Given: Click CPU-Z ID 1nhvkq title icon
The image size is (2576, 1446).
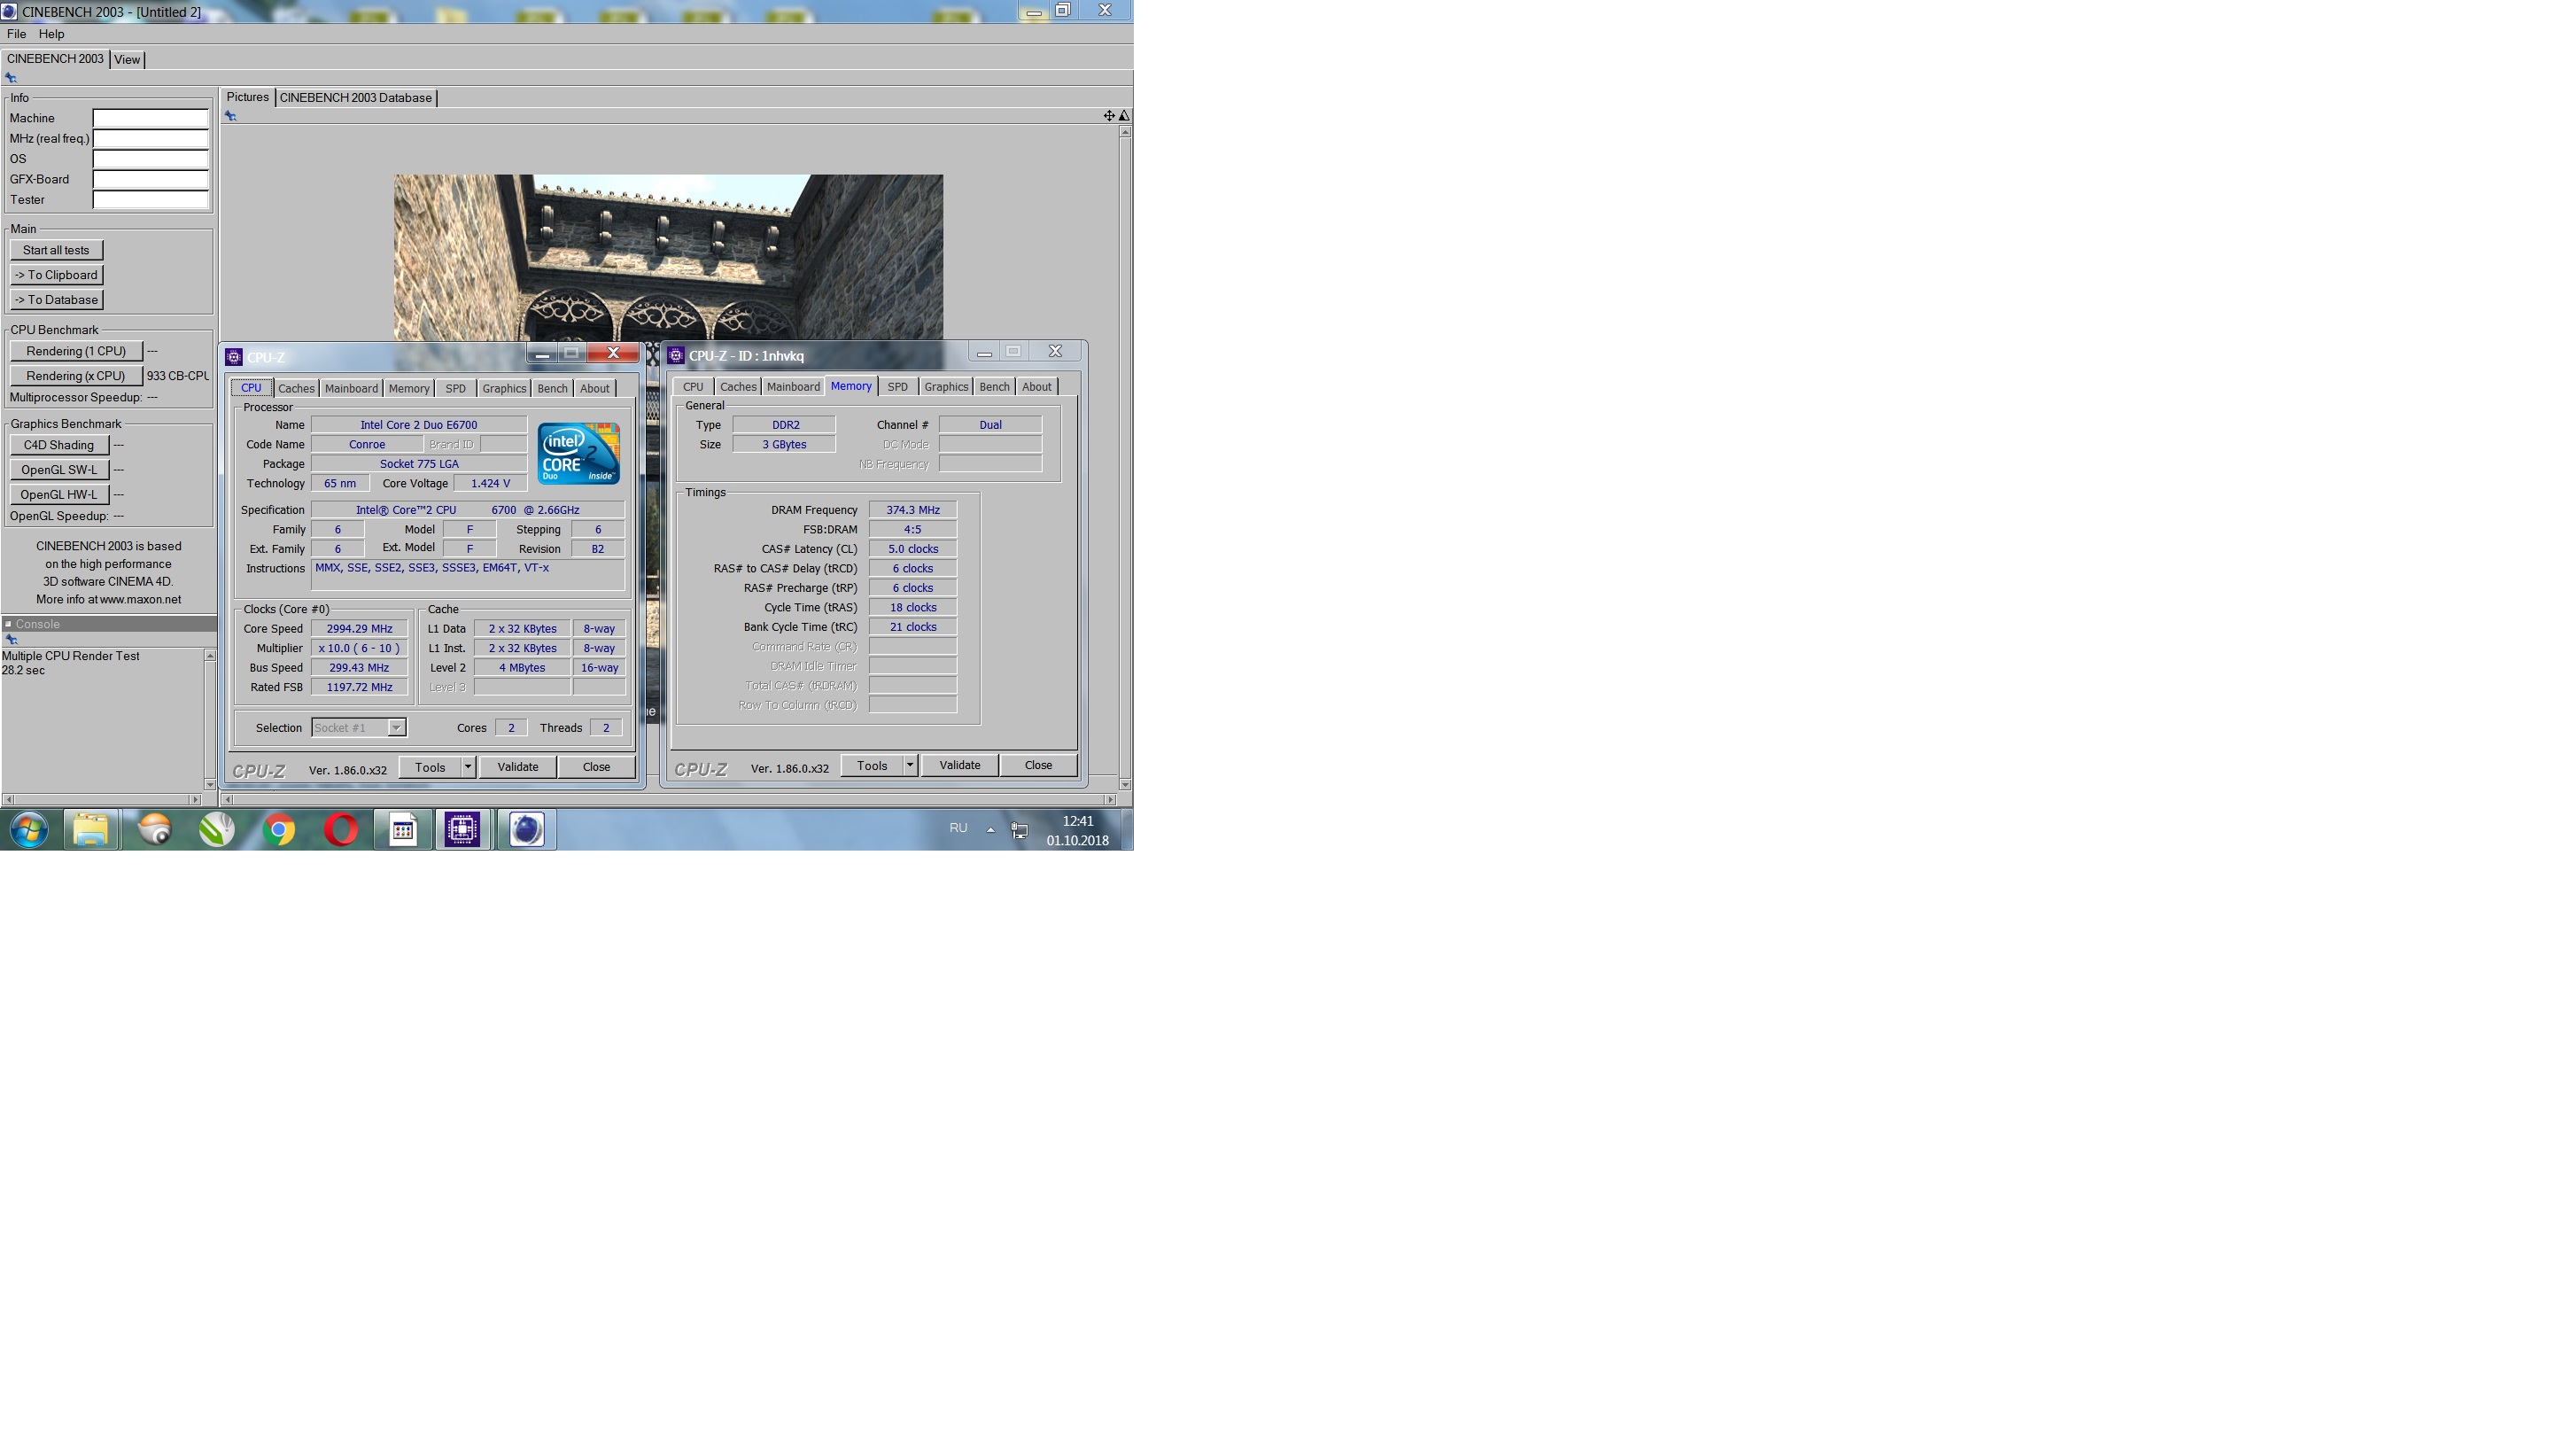Looking at the screenshot, I should pyautogui.click(x=676, y=355).
